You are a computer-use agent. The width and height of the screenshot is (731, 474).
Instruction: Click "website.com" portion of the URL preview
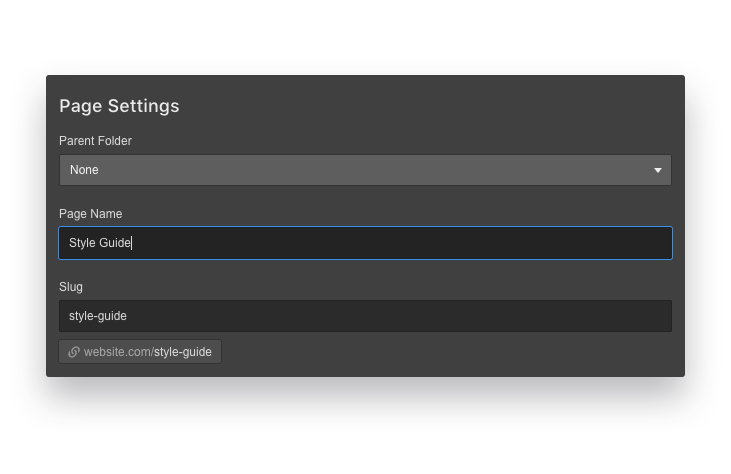[x=116, y=352]
